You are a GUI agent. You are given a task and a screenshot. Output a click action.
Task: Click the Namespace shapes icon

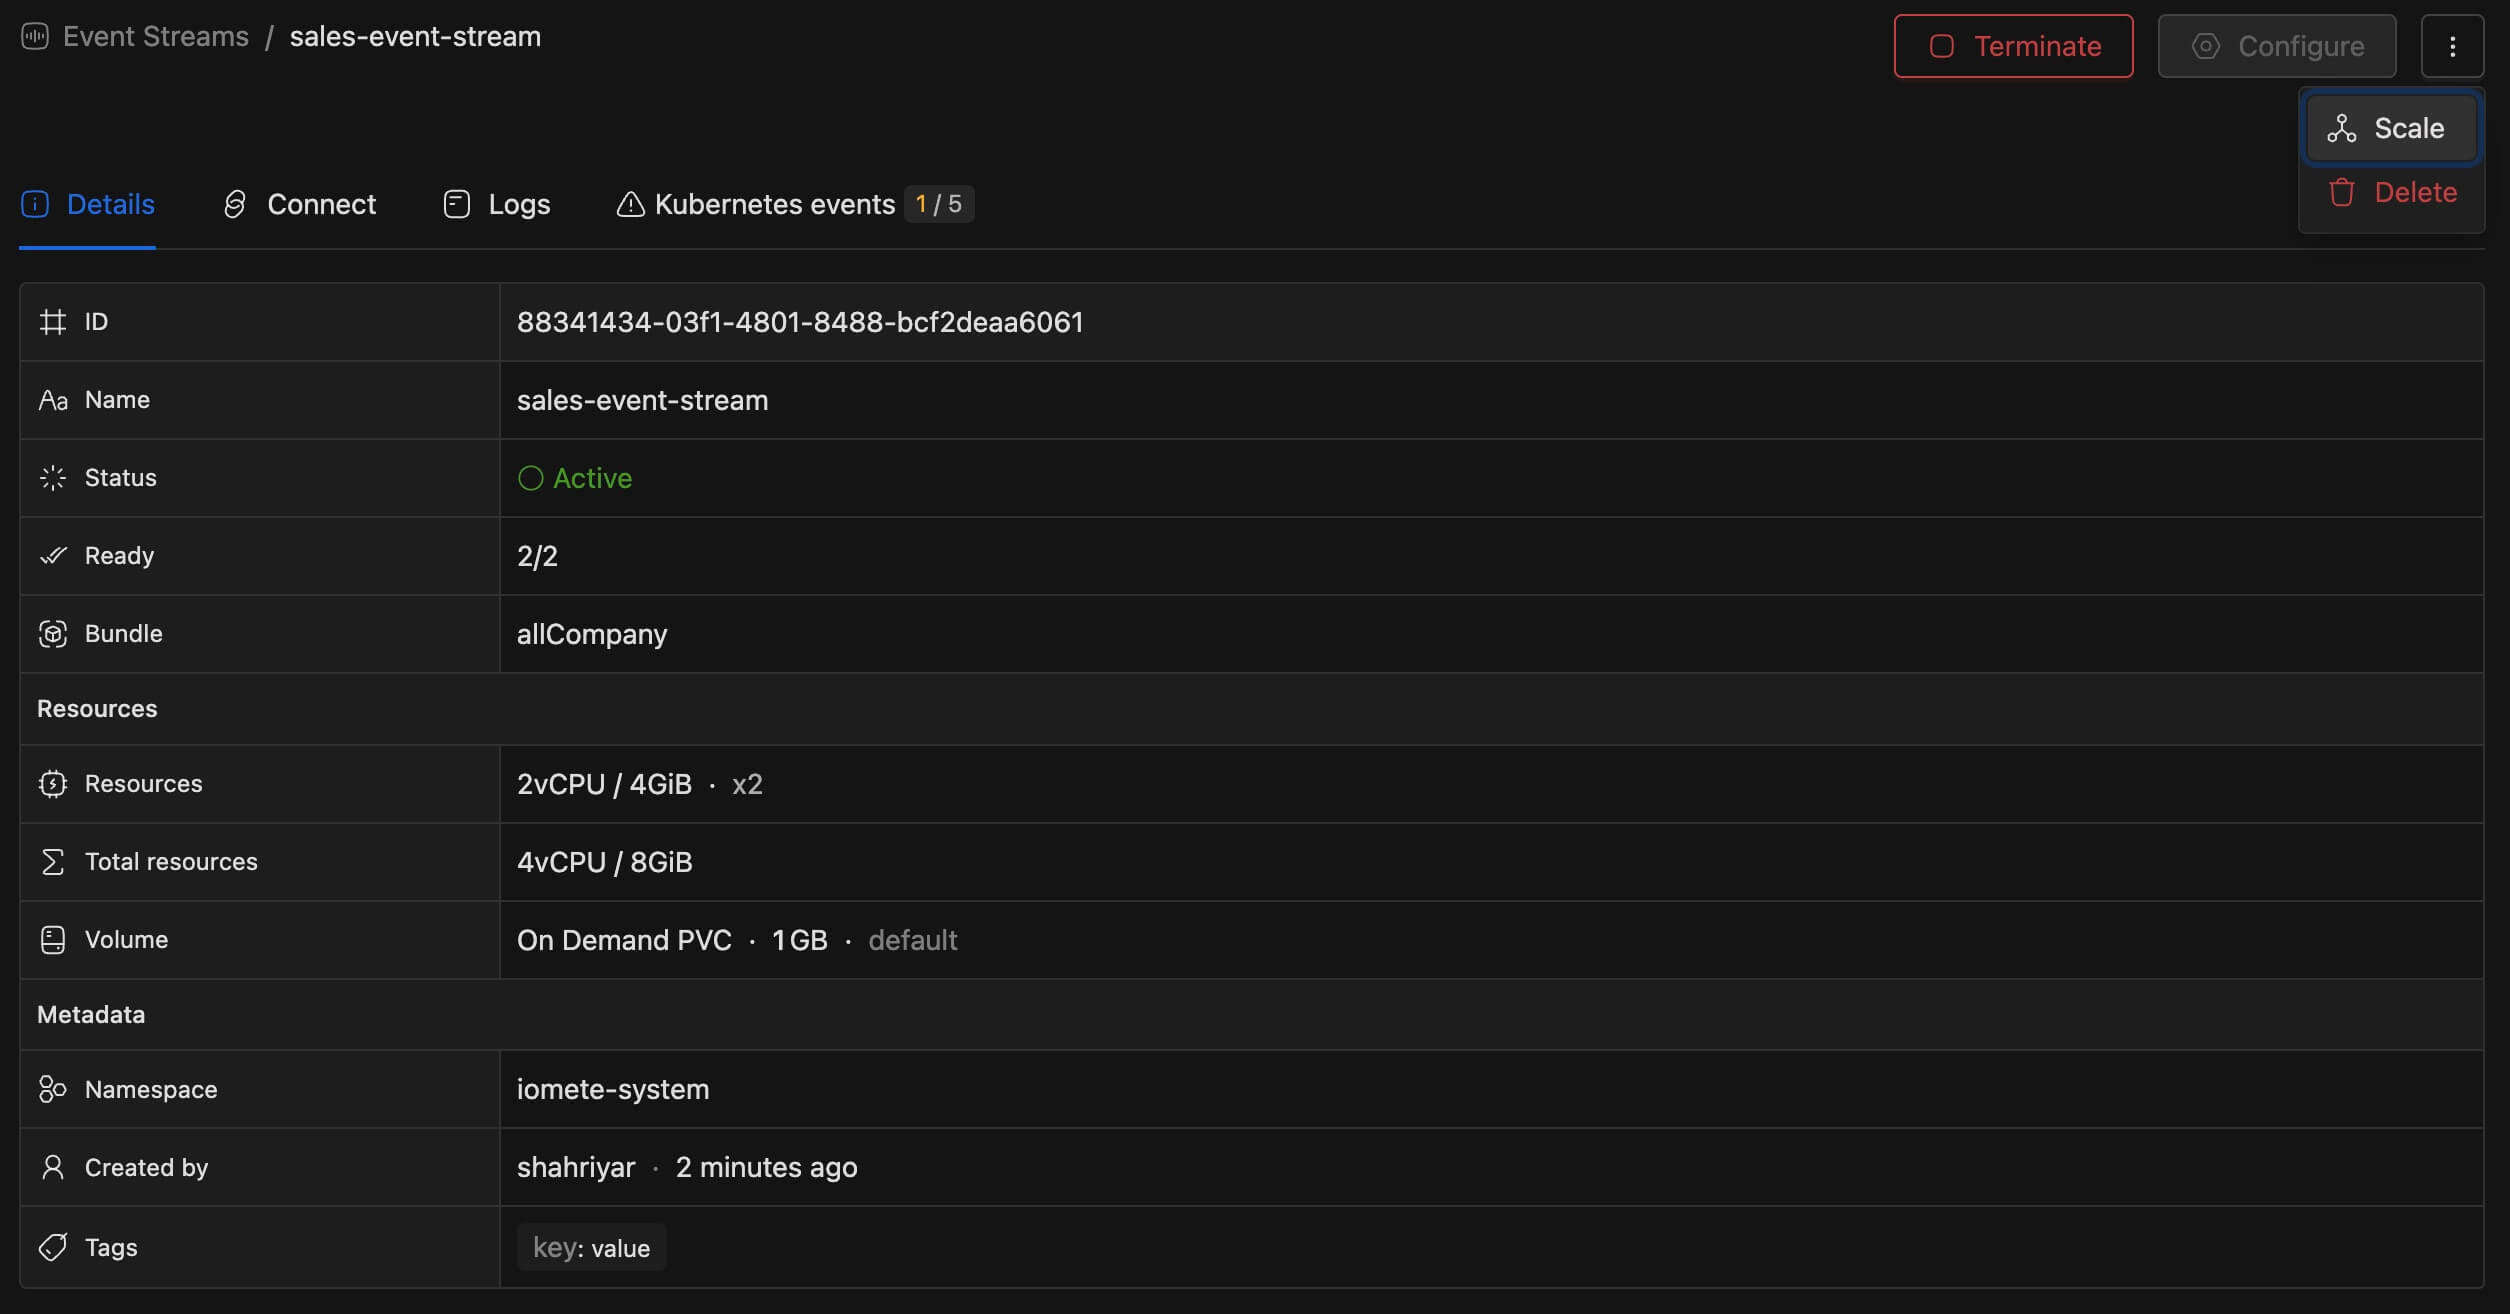pyautogui.click(x=53, y=1089)
